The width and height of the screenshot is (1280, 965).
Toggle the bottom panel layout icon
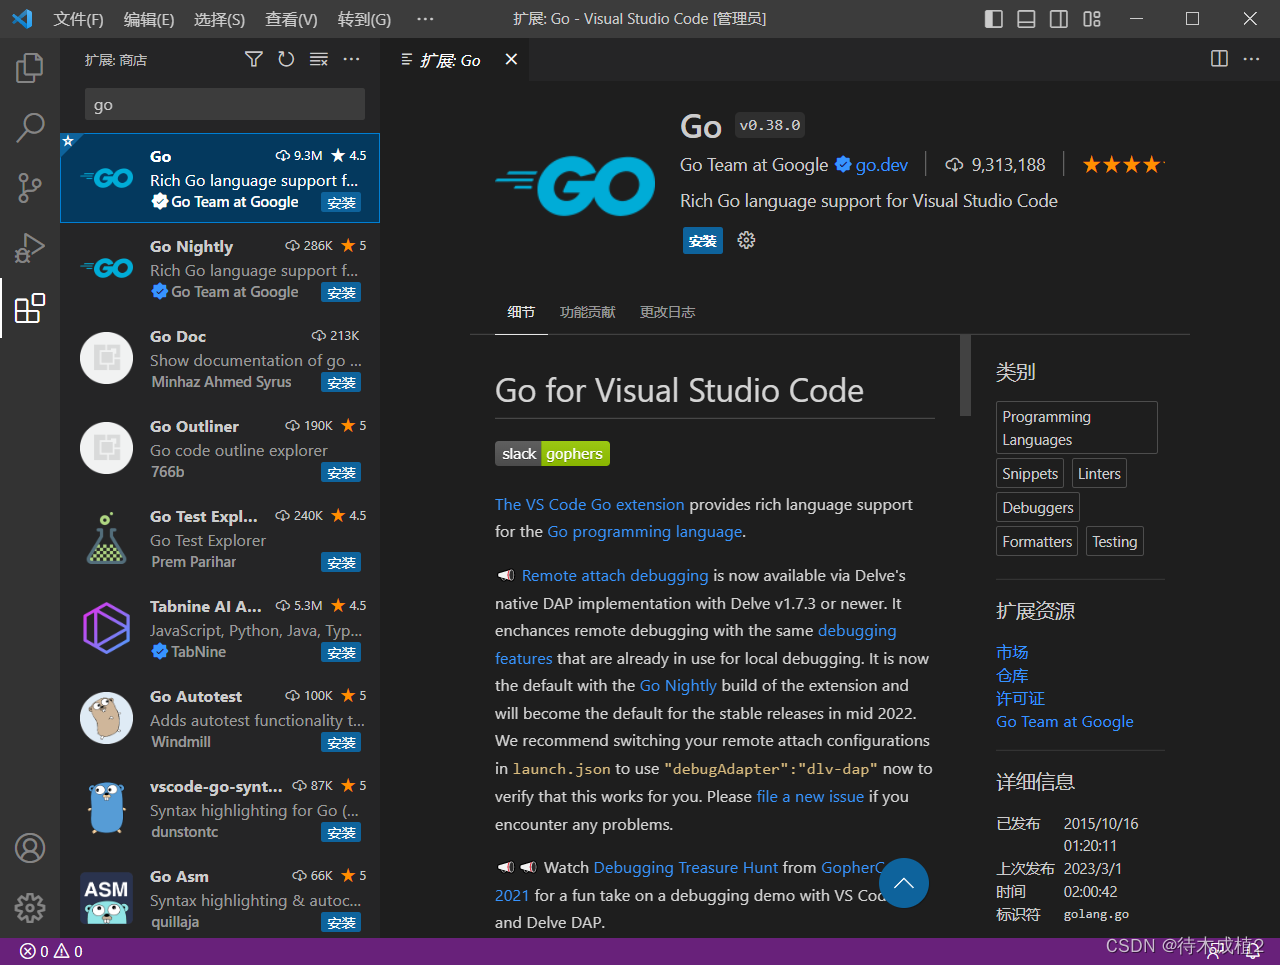point(1026,19)
